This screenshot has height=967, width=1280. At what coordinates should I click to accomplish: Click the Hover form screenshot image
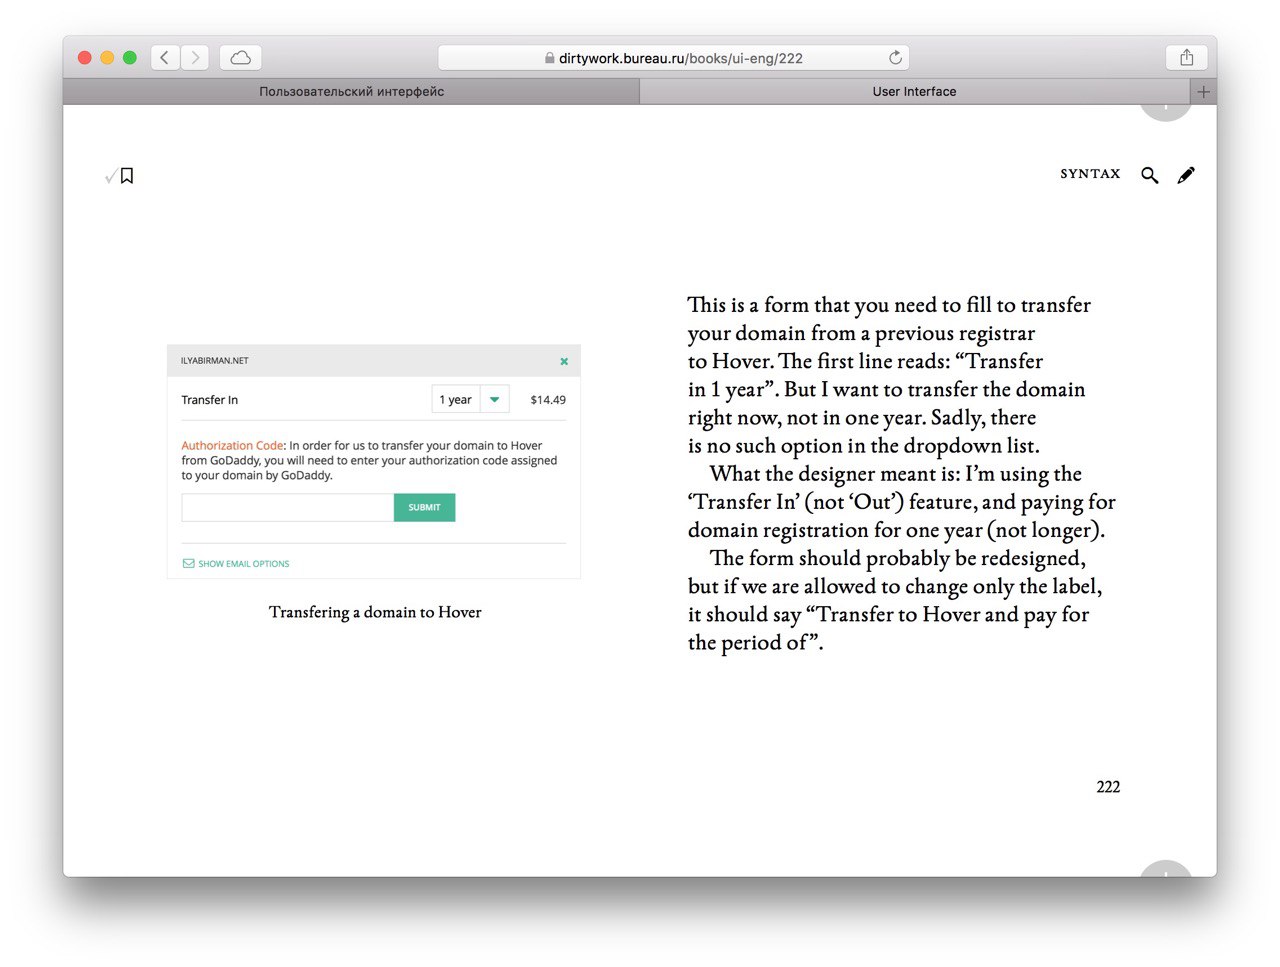pyautogui.click(x=374, y=461)
